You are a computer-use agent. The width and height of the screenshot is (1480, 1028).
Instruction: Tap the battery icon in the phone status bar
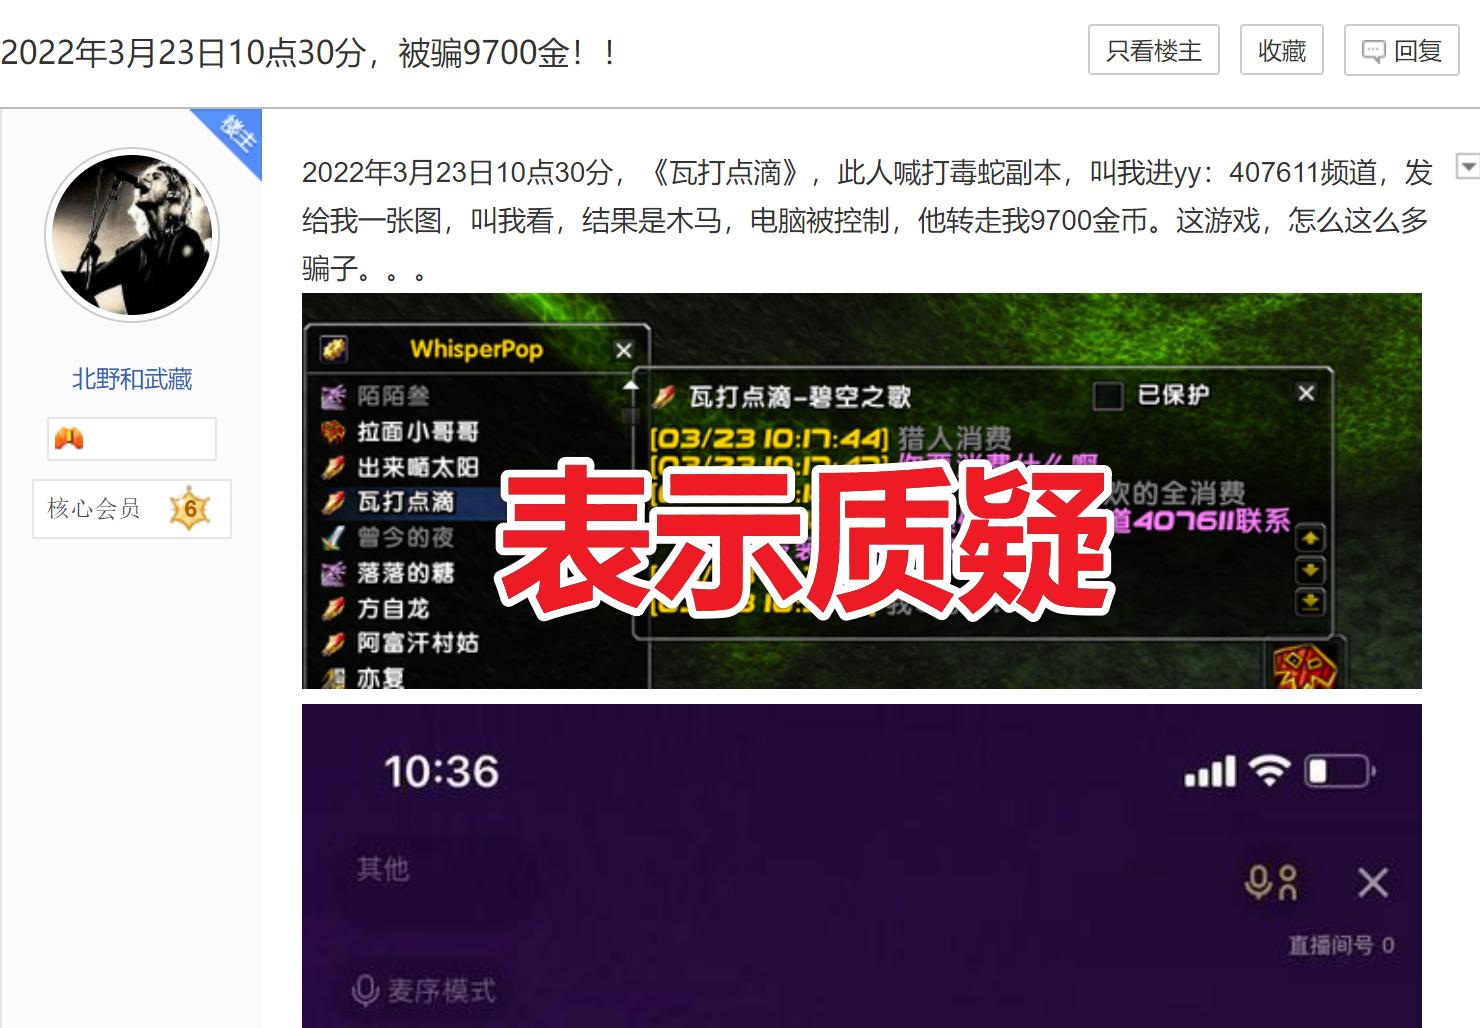coord(1338,771)
